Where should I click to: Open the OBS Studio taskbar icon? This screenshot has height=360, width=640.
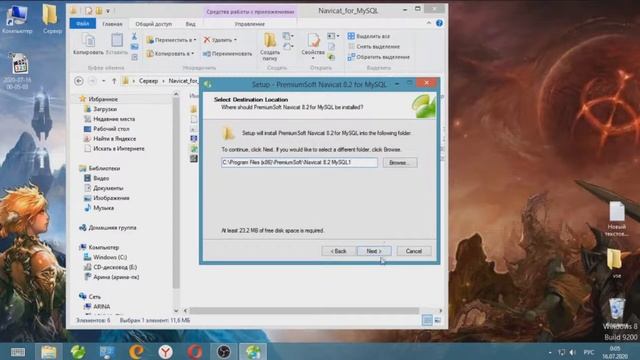[x=224, y=351]
